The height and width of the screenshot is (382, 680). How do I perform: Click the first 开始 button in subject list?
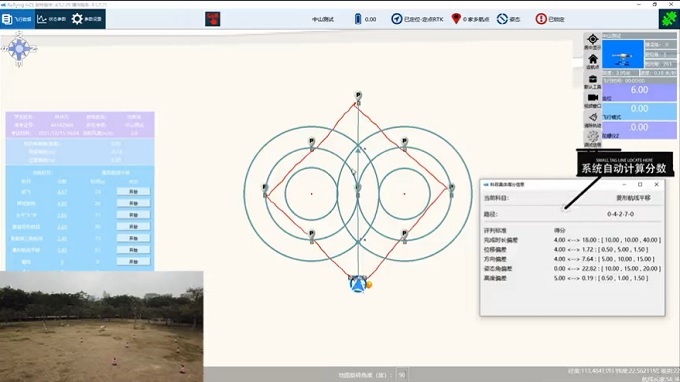(x=133, y=191)
